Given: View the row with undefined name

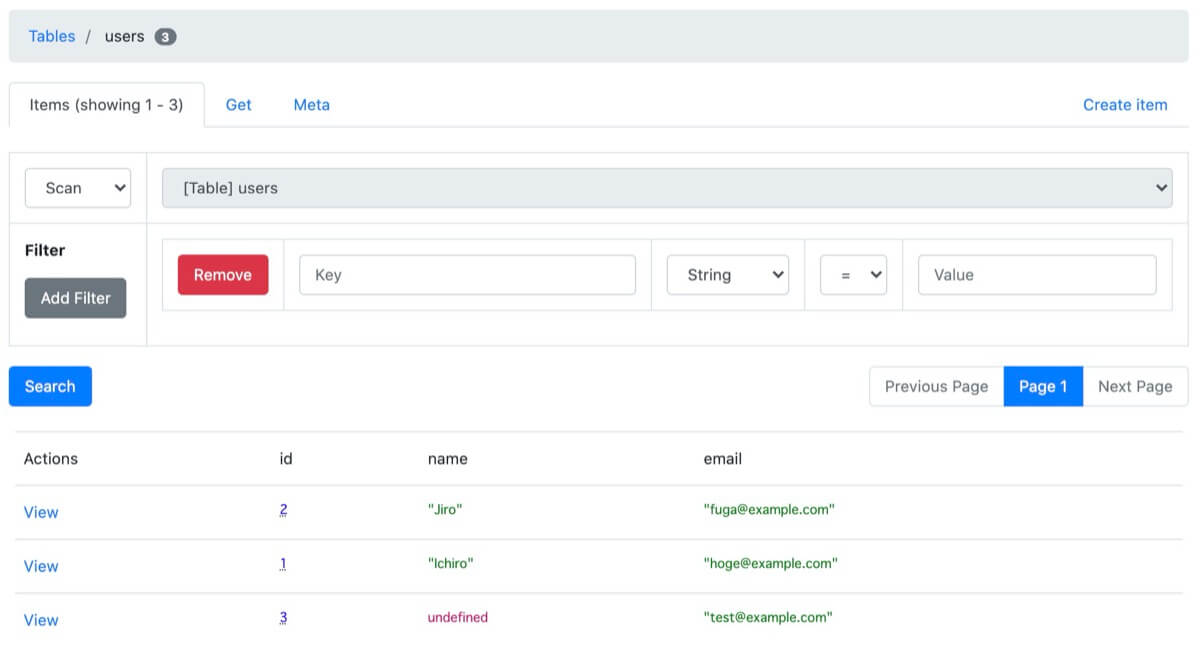Looking at the screenshot, I should (x=40, y=620).
